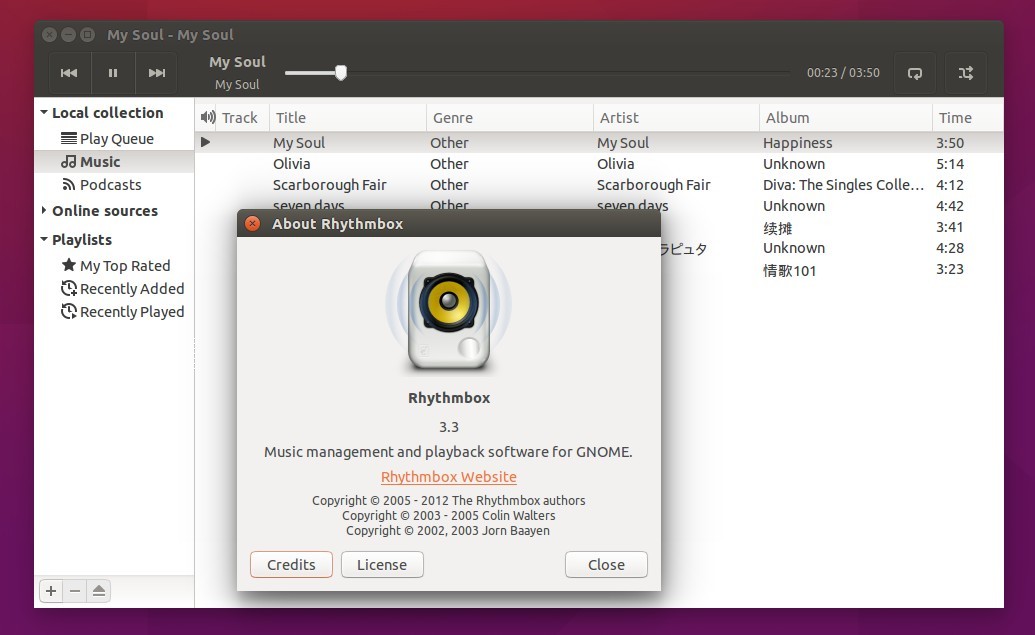
Task: Close the About Rhythmbox dialog via Close button
Action: coord(606,564)
